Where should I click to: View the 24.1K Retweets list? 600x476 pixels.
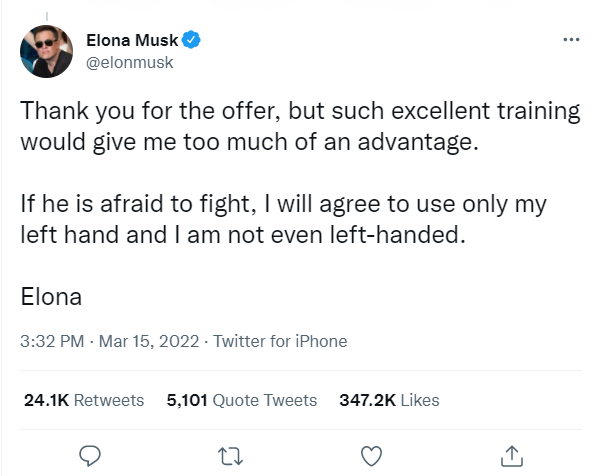(x=83, y=400)
